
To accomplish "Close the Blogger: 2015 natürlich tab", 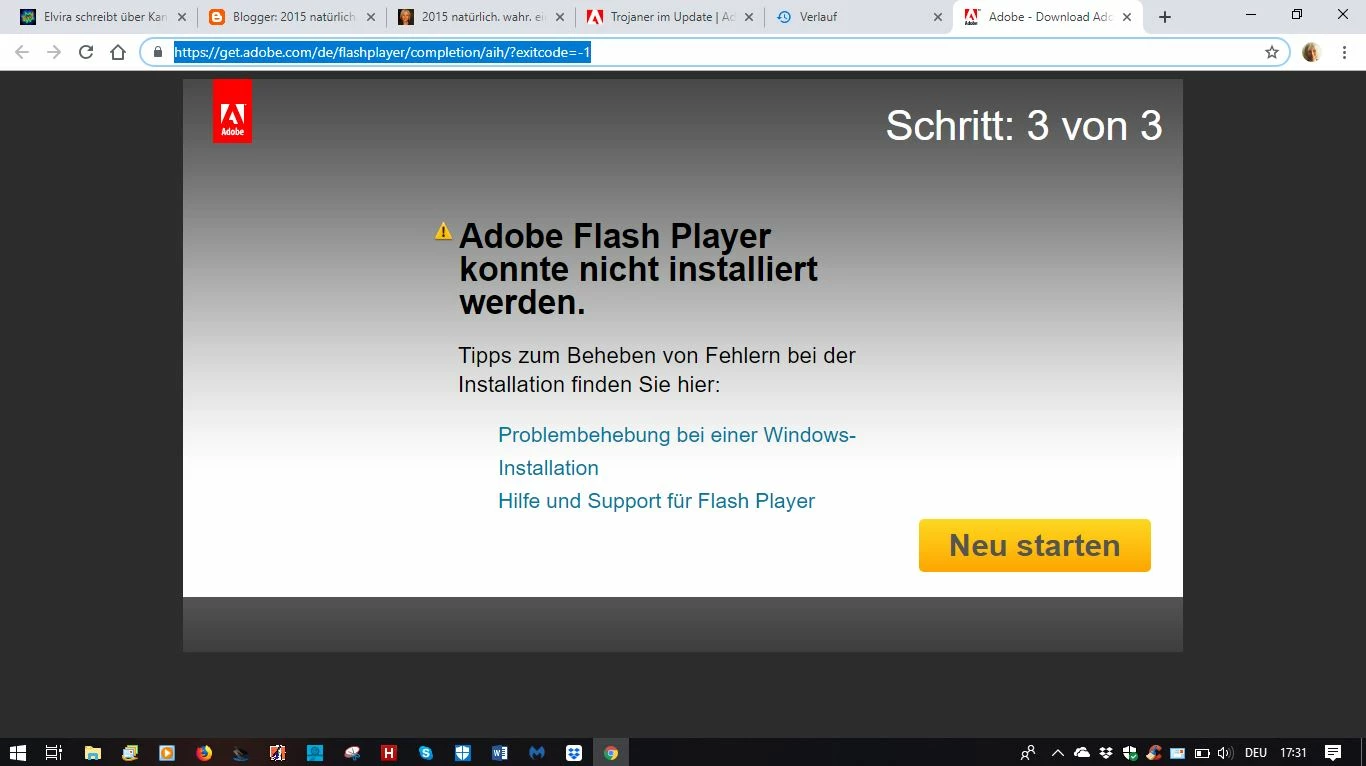I will click(x=371, y=17).
